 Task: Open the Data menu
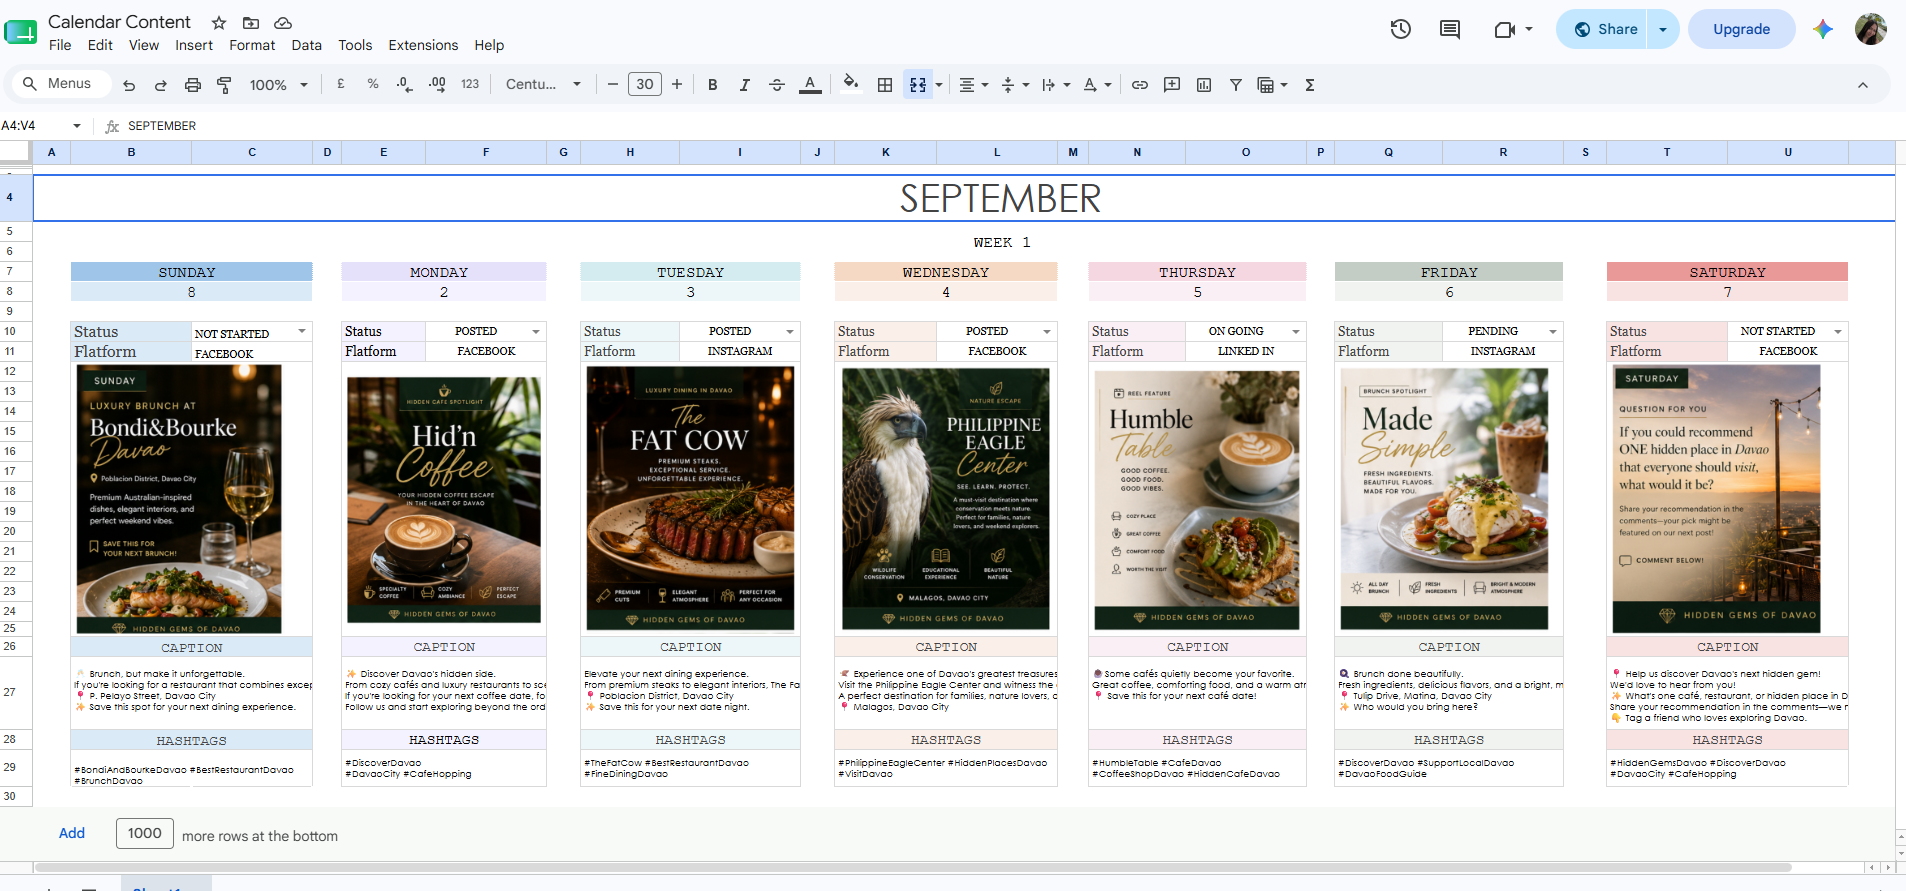coord(307,45)
